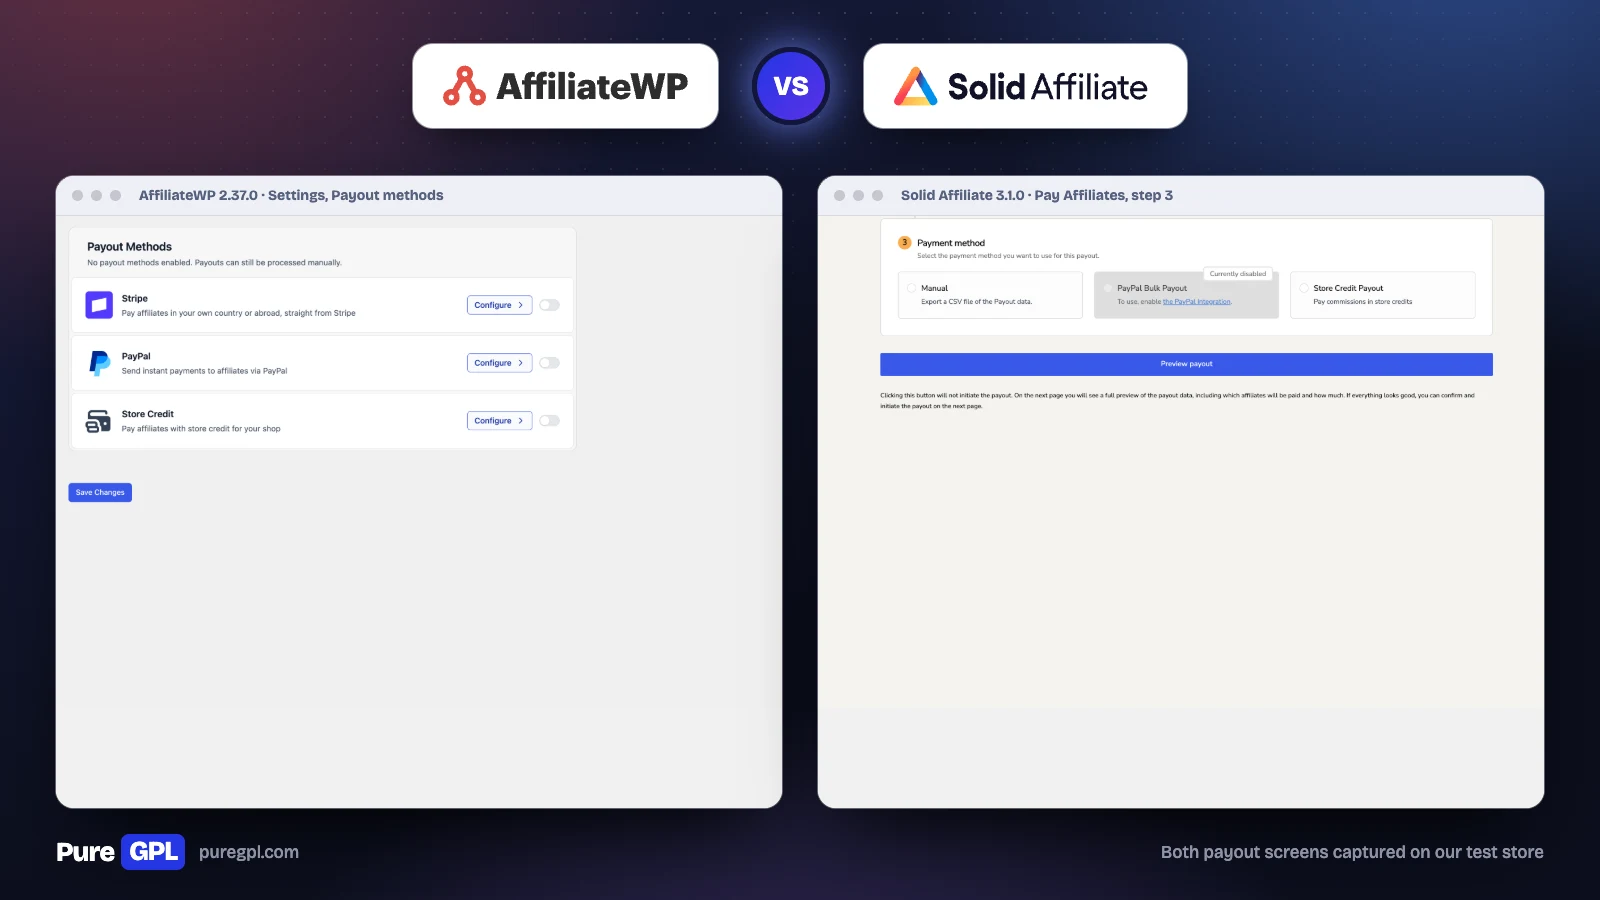Click the Pure GPL logo
Screen dimensions: 1600x900
[x=120, y=852]
